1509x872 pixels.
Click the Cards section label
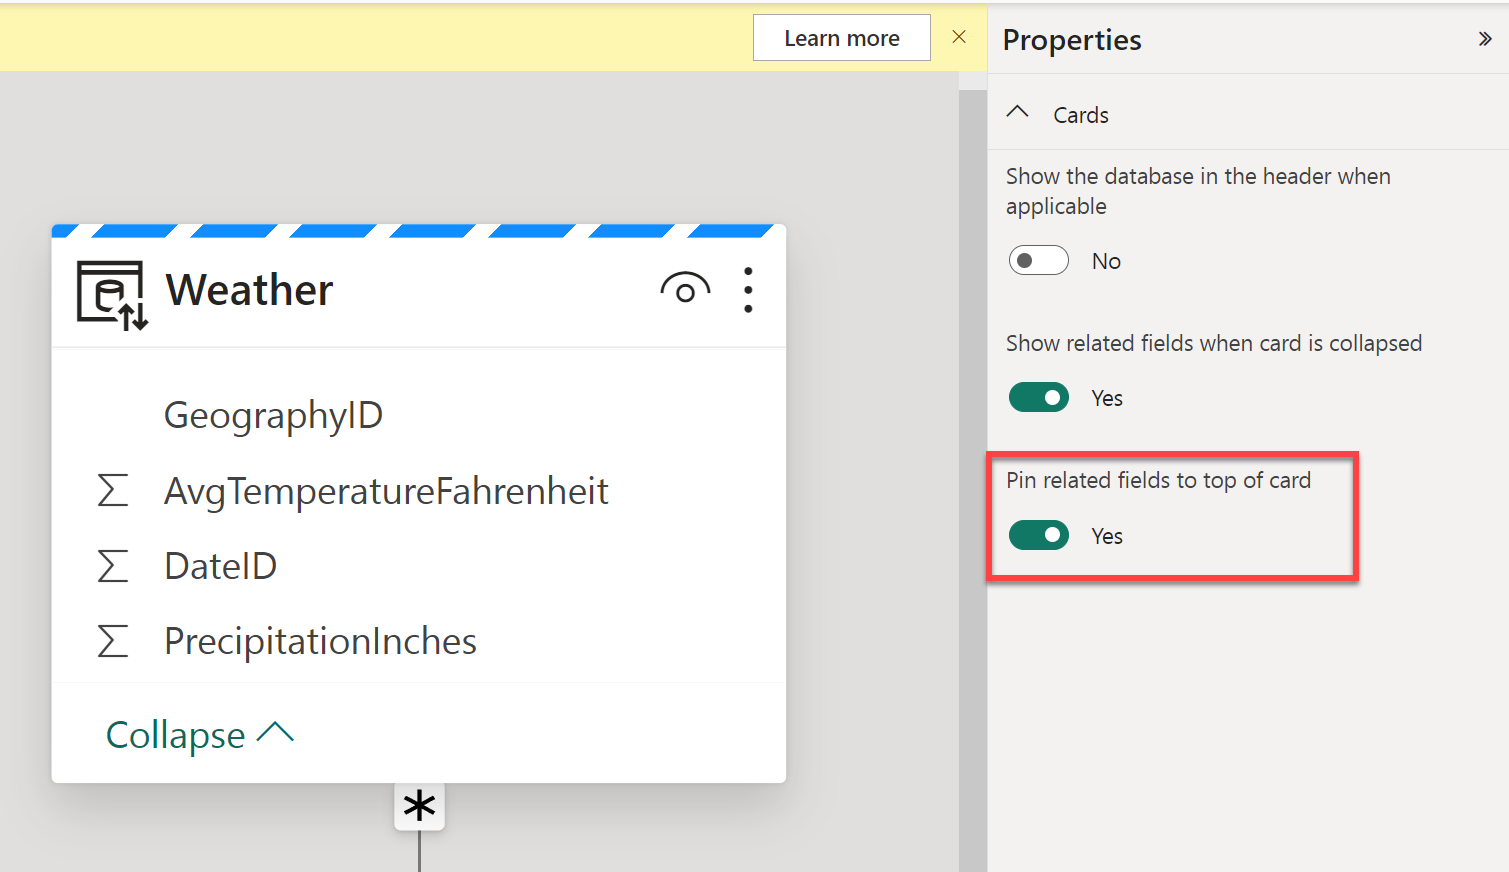click(x=1081, y=115)
